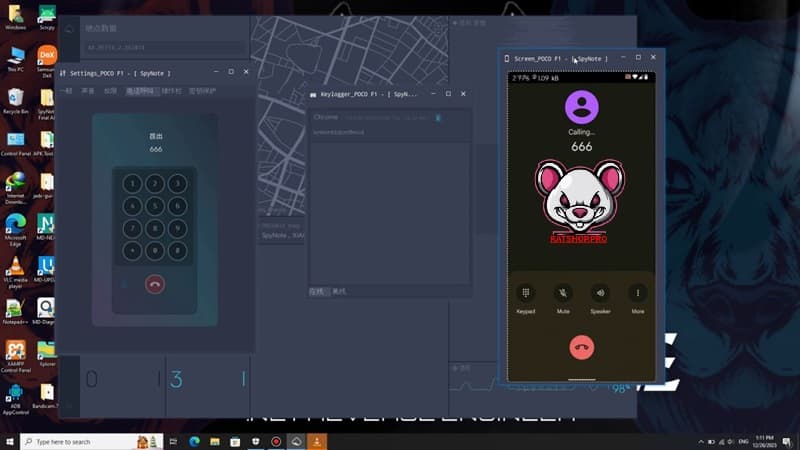
Task: Hang up from the Settings dialer panel
Action: point(154,284)
